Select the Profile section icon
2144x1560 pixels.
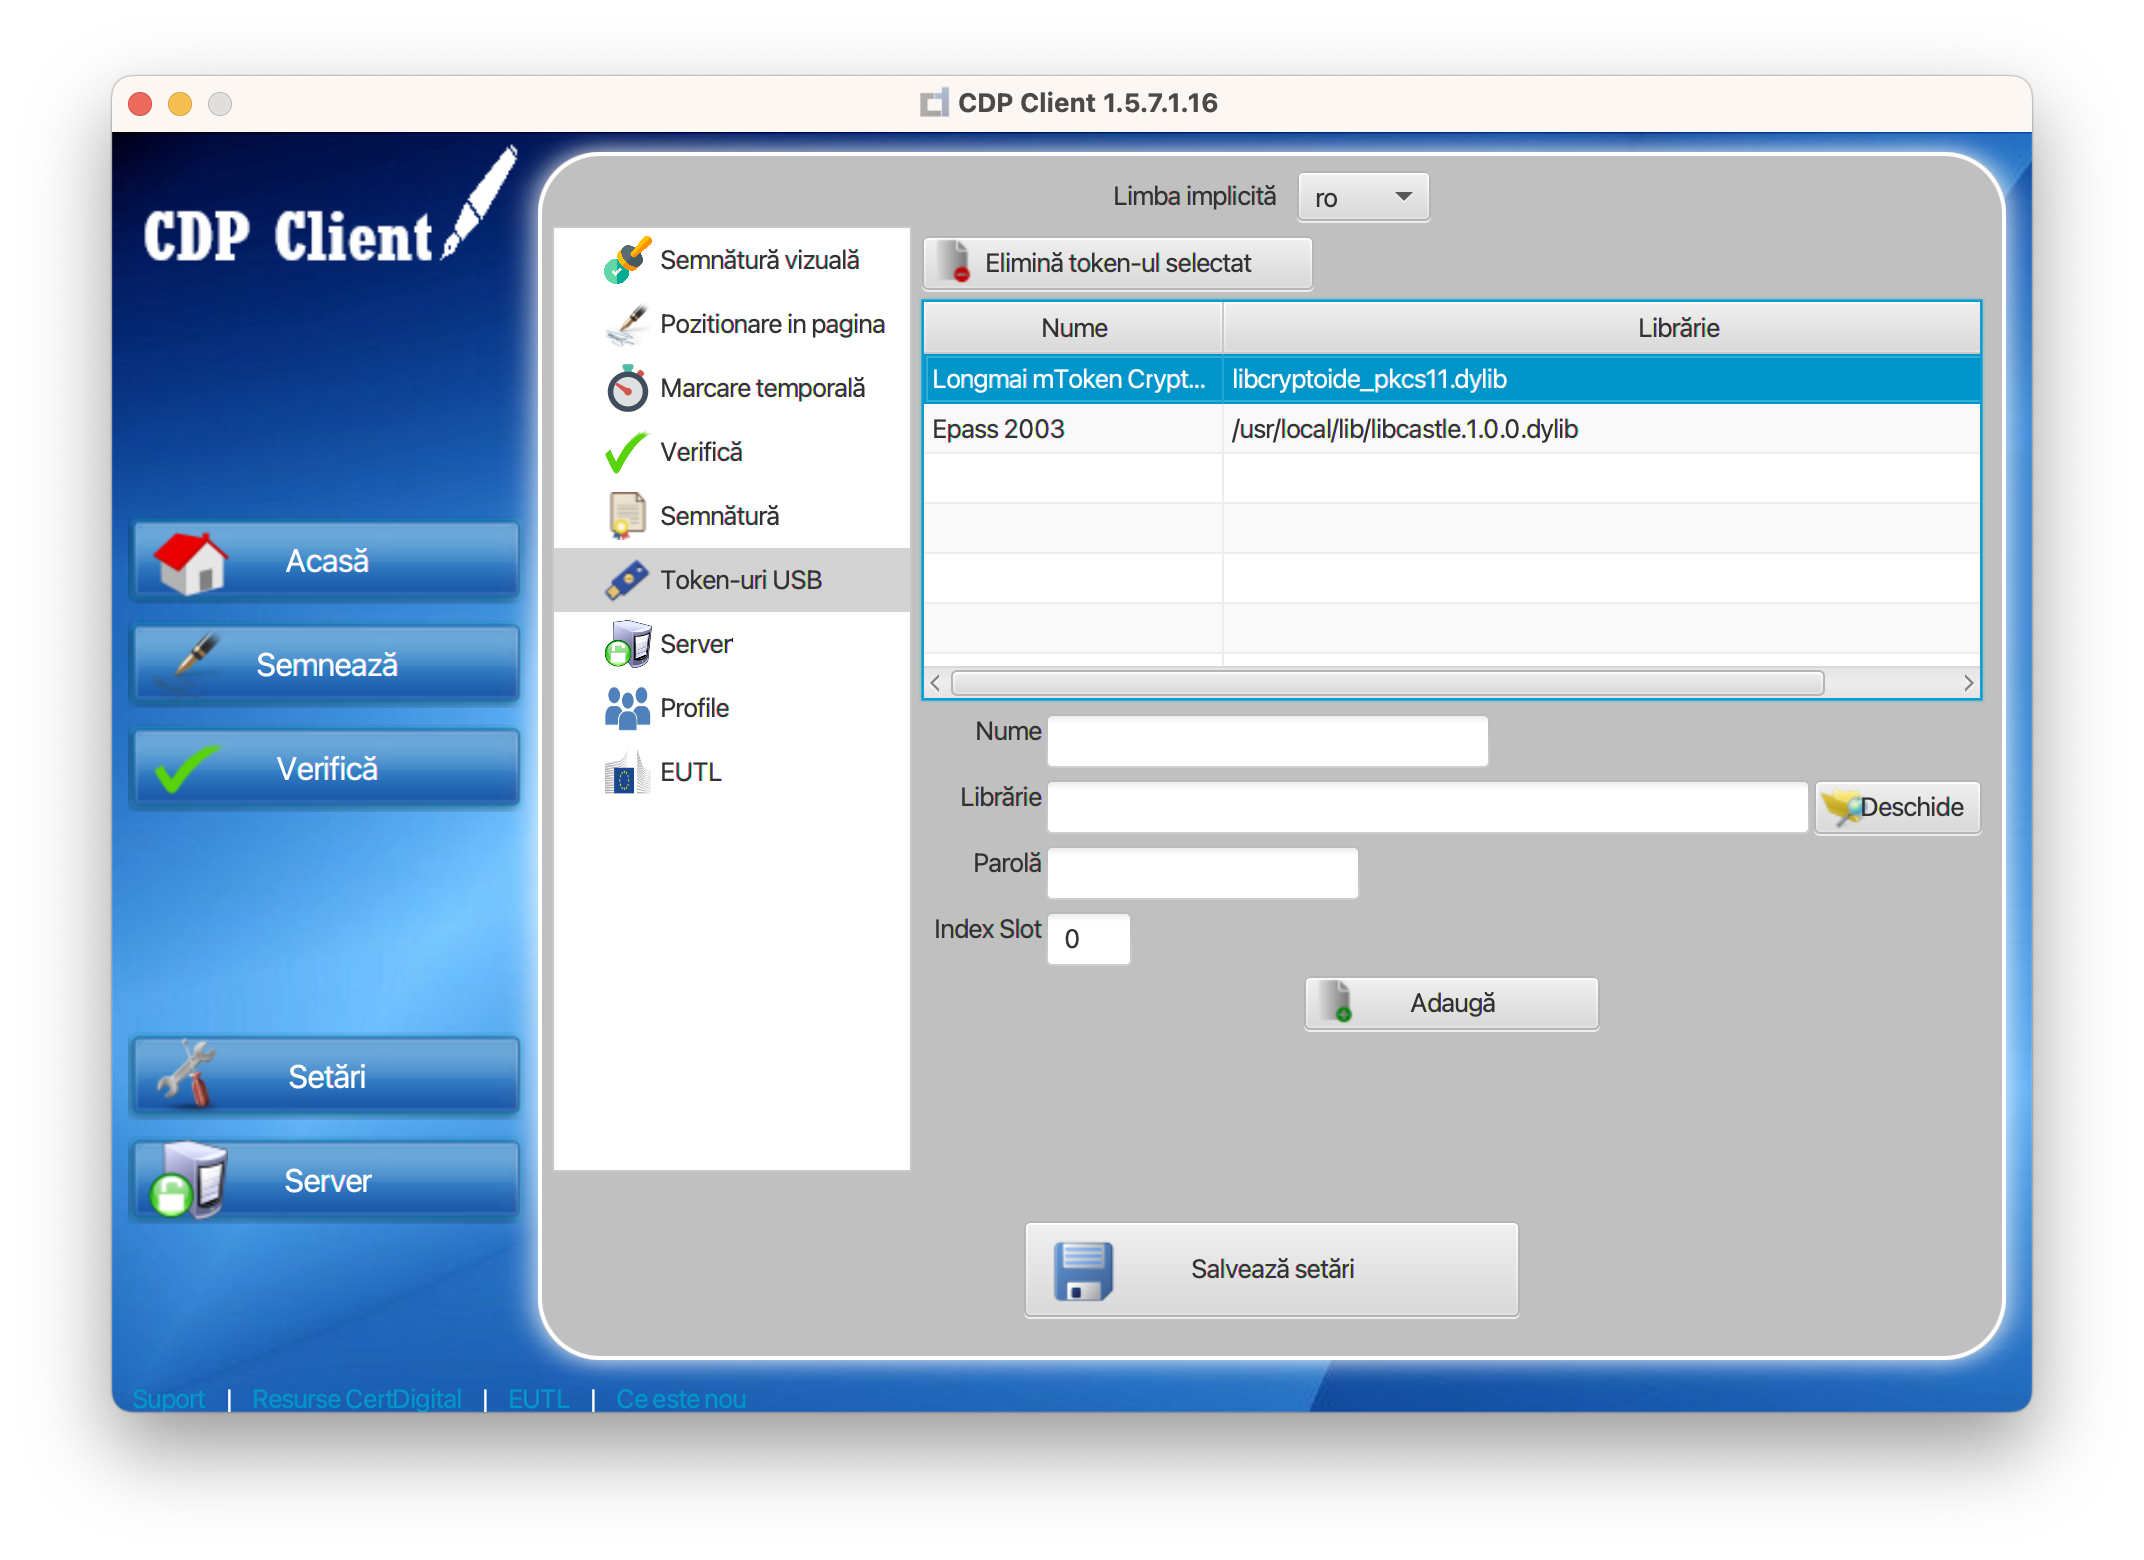[626, 707]
